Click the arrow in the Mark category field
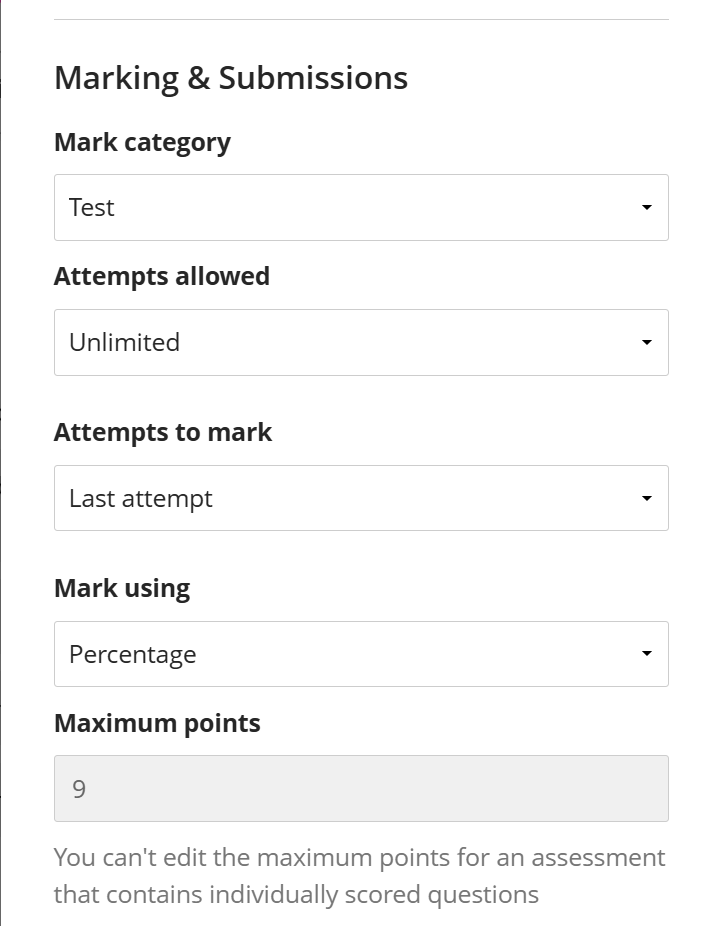 tap(646, 208)
